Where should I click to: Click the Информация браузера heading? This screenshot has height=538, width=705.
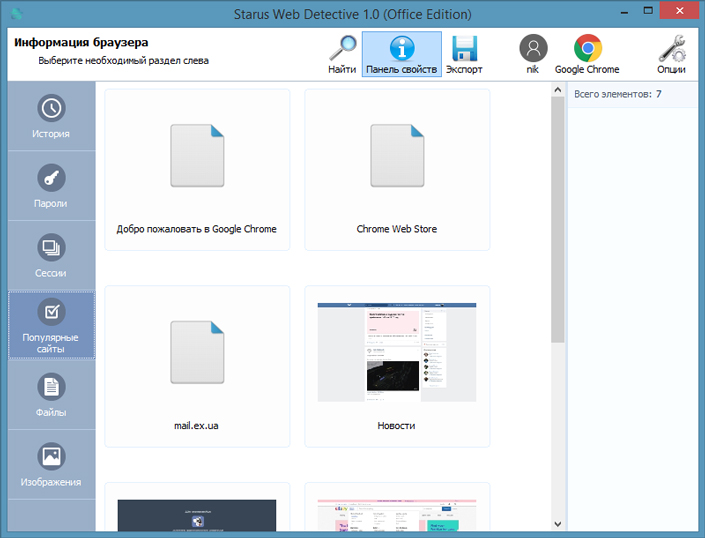[x=81, y=42]
